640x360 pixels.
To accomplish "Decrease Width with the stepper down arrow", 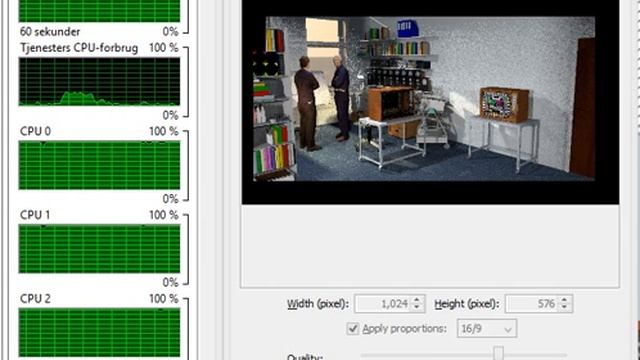I will (417, 307).
